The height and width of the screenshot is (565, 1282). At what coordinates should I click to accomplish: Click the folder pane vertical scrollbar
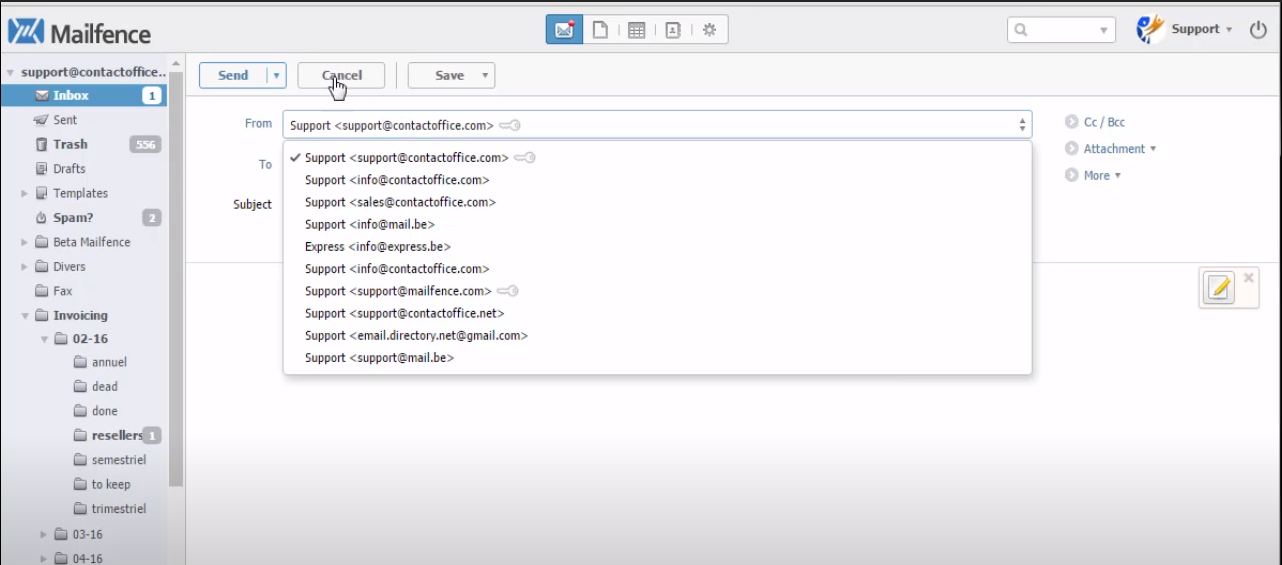click(x=176, y=280)
